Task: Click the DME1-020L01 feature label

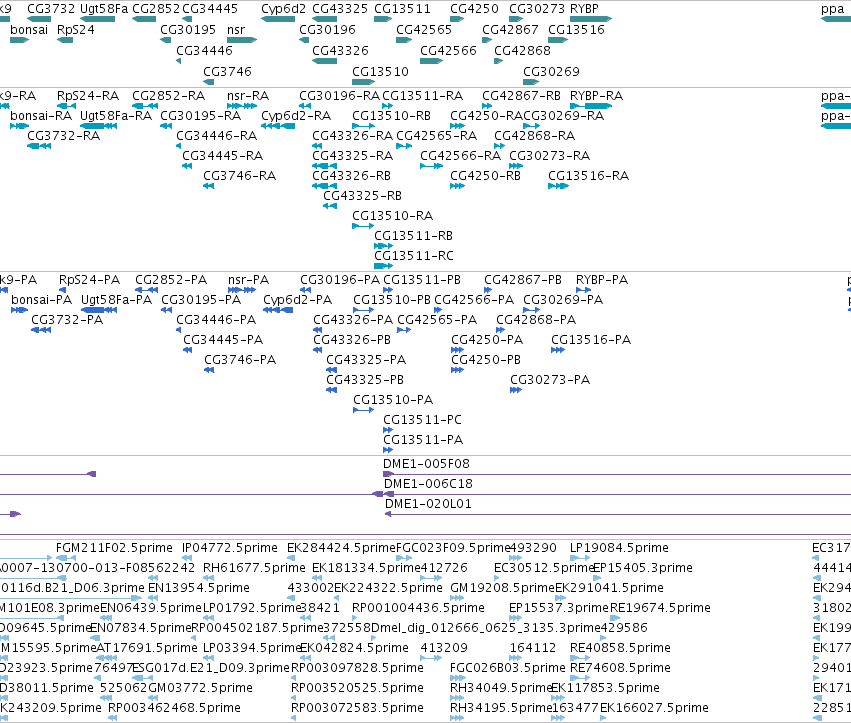Action: click(x=428, y=504)
